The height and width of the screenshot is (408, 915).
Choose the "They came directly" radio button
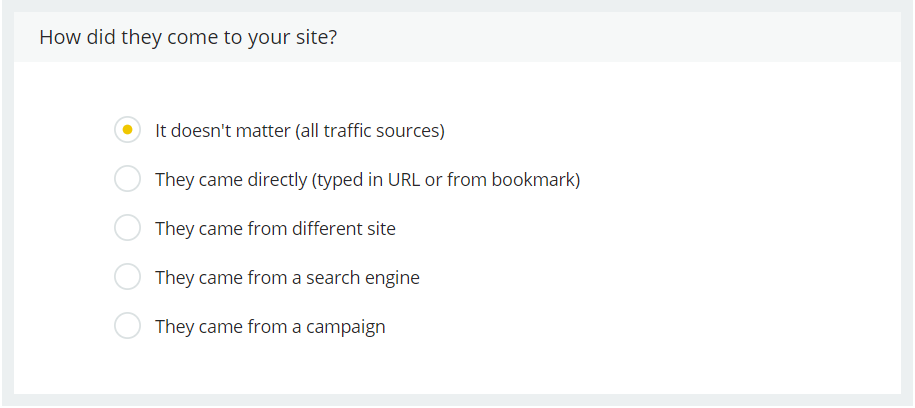[x=127, y=179]
